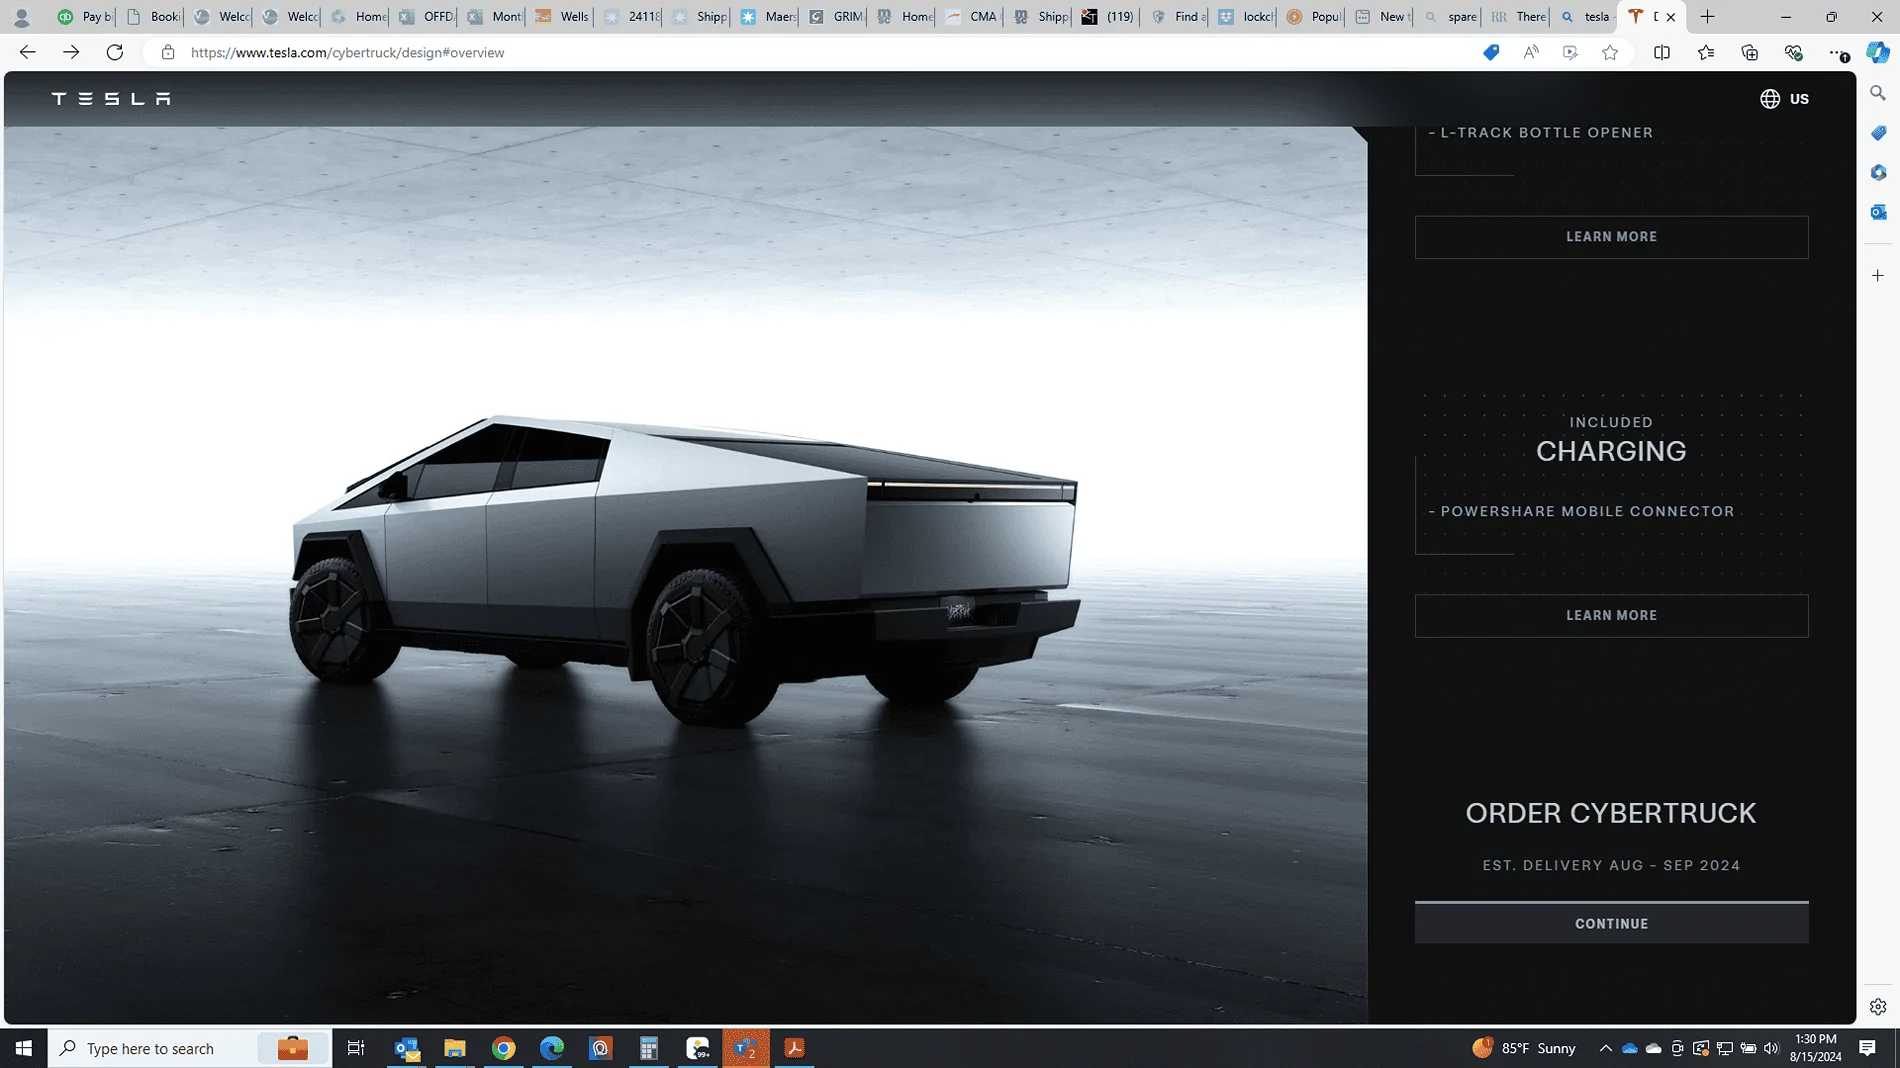
Task: Click the 'CHARGING' heading
Action: click(x=1610, y=452)
